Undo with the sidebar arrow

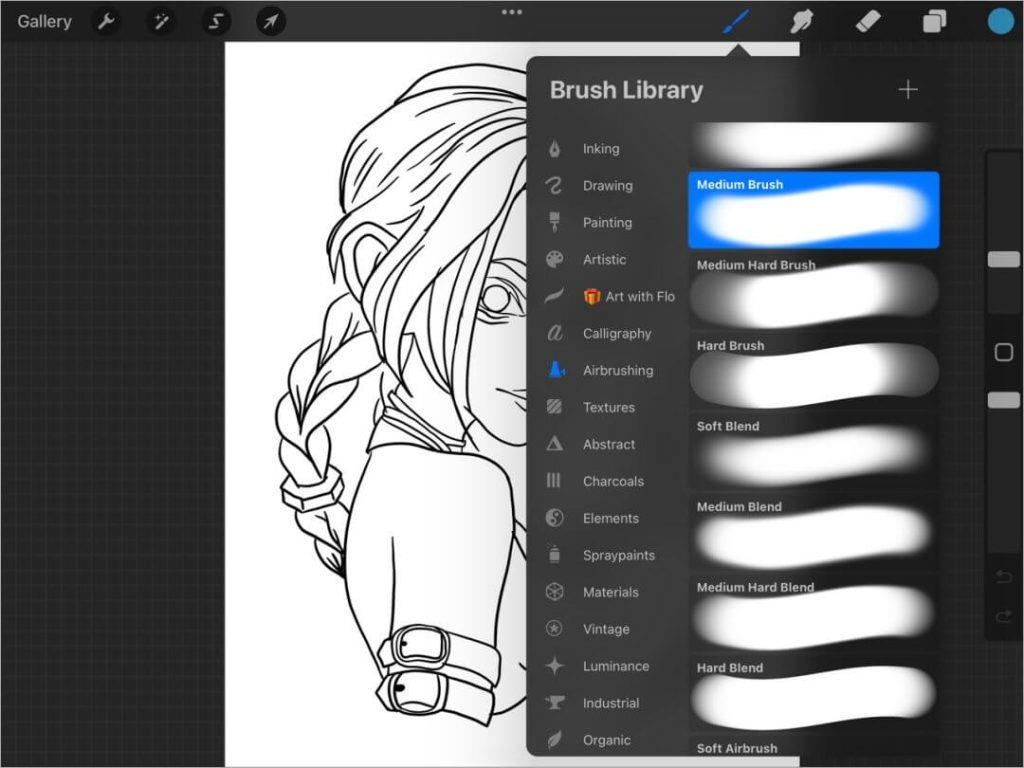(1004, 576)
